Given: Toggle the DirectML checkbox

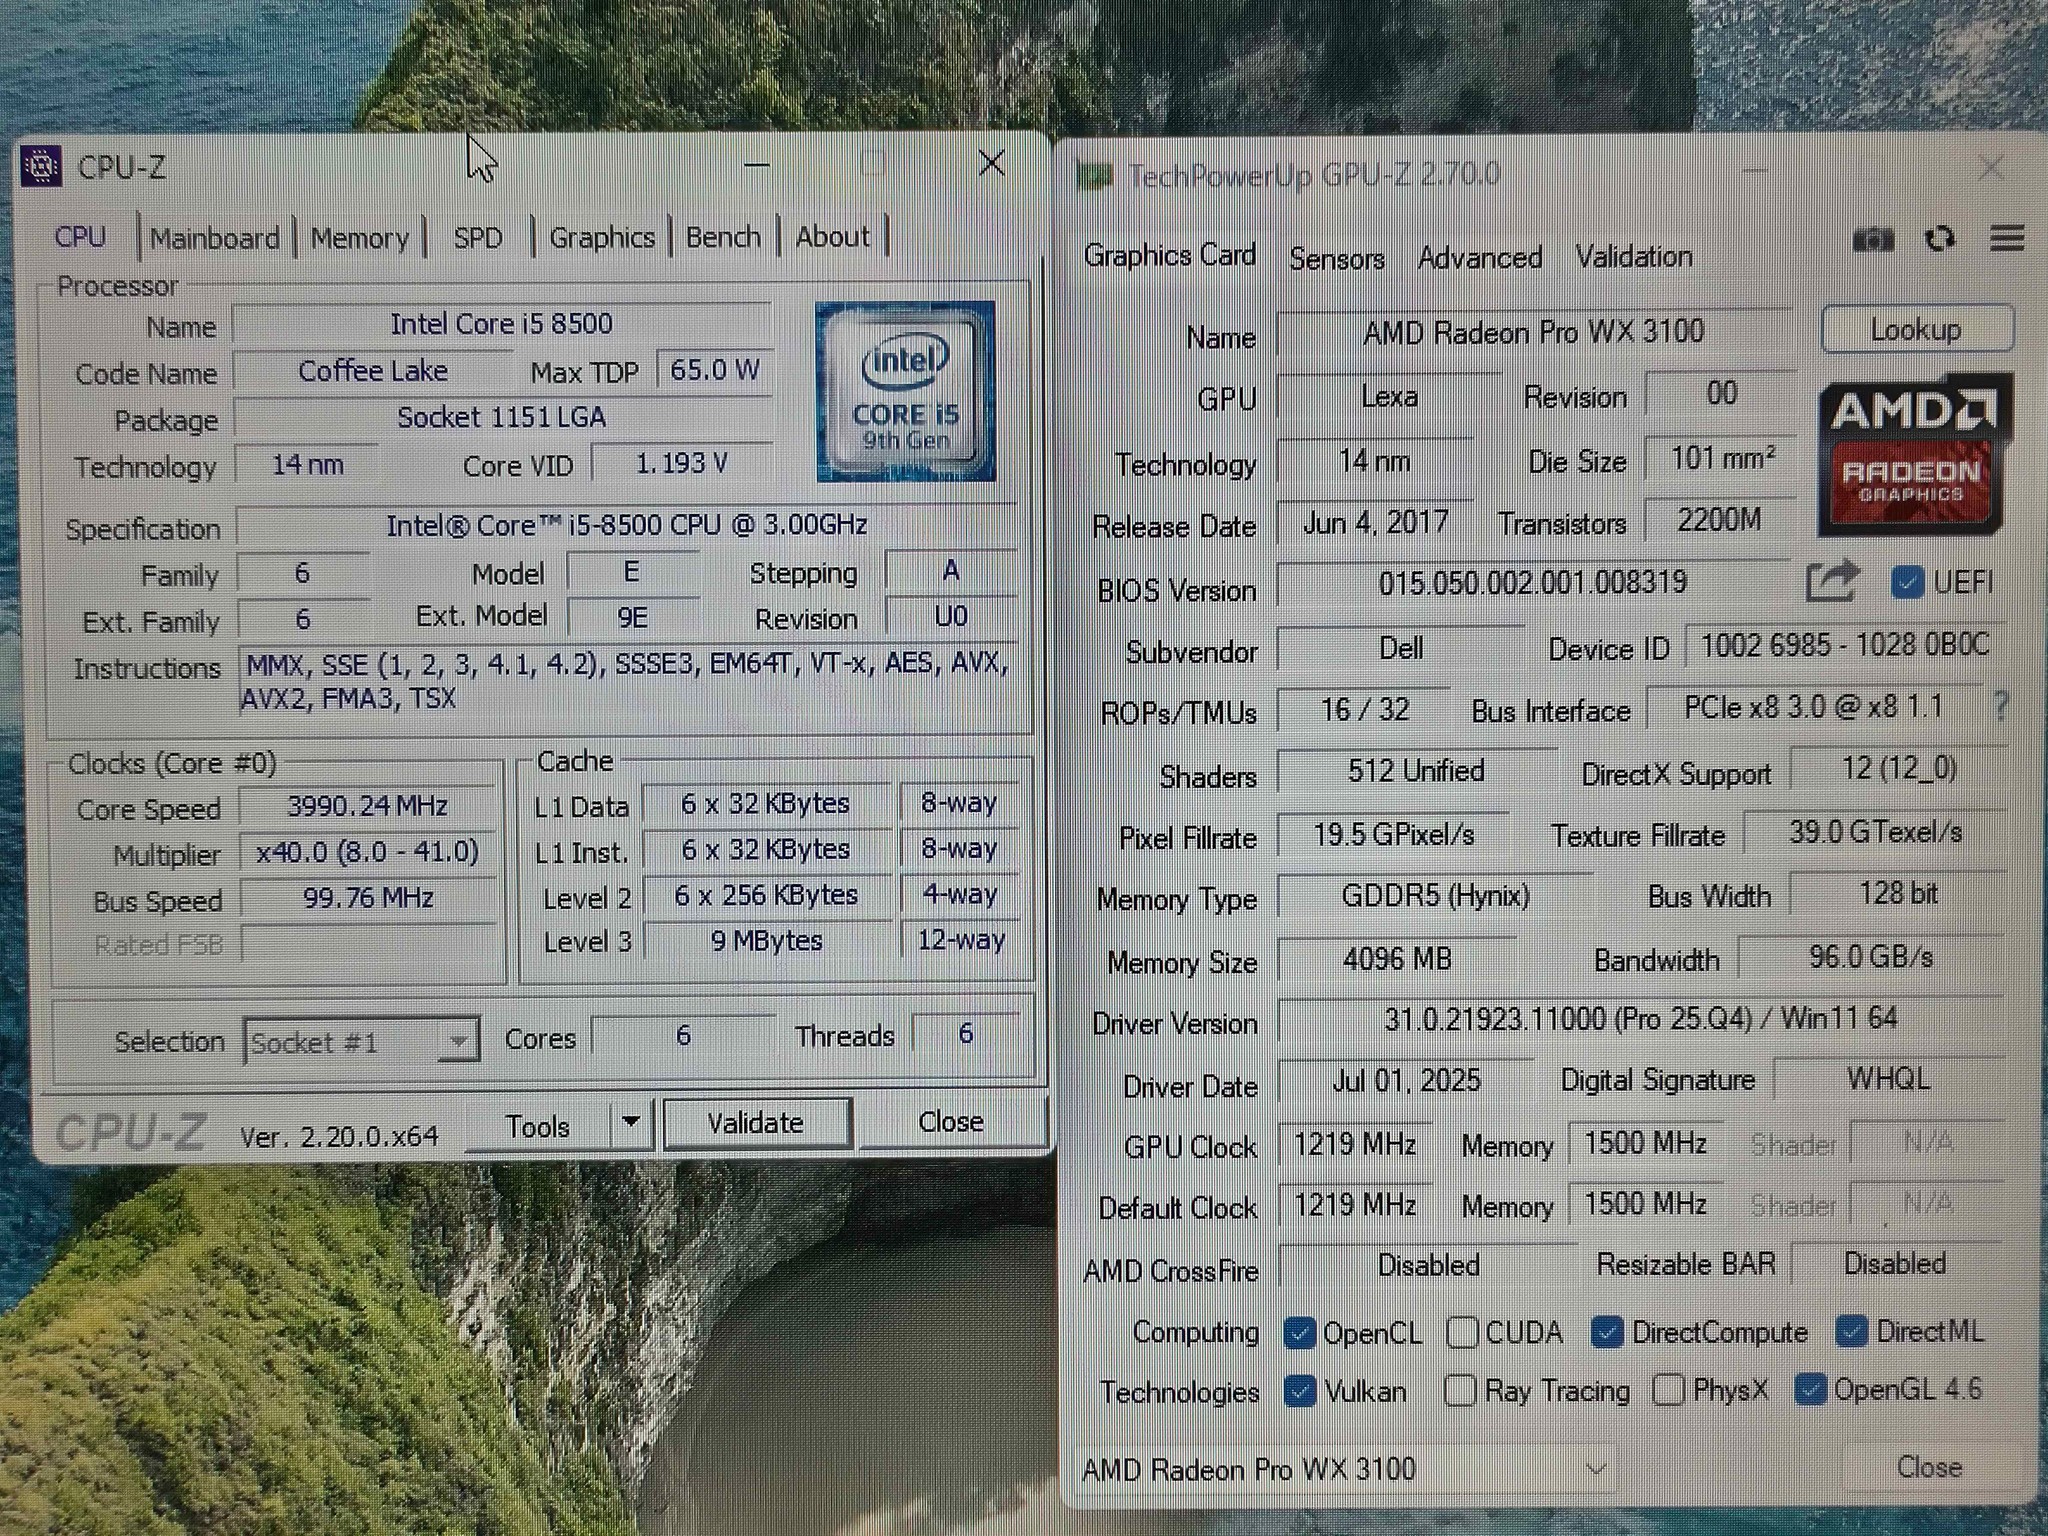Looking at the screenshot, I should (x=1851, y=1331).
